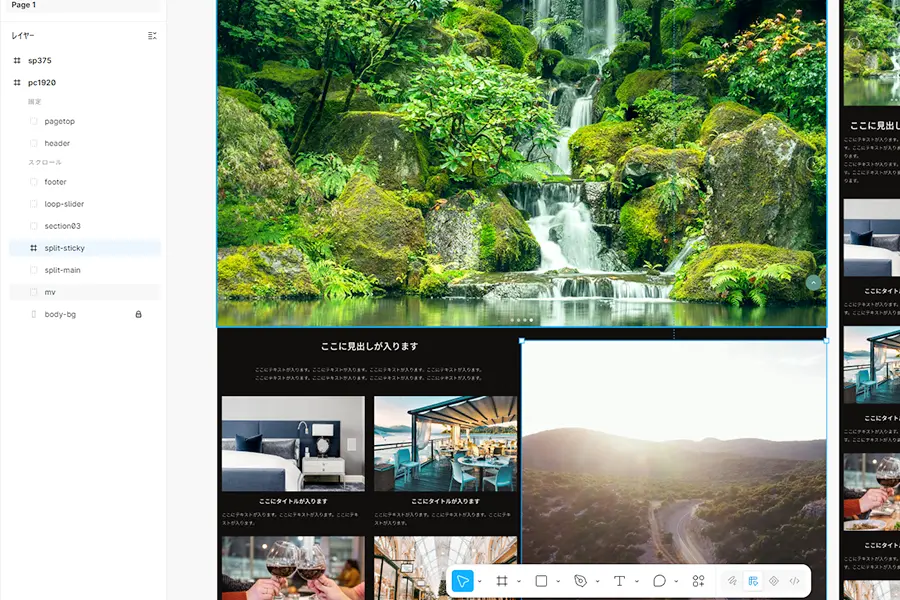Click heading ここに見出しが入ります in pc1920 frame
Screen dimensions: 900x600
click(x=369, y=346)
